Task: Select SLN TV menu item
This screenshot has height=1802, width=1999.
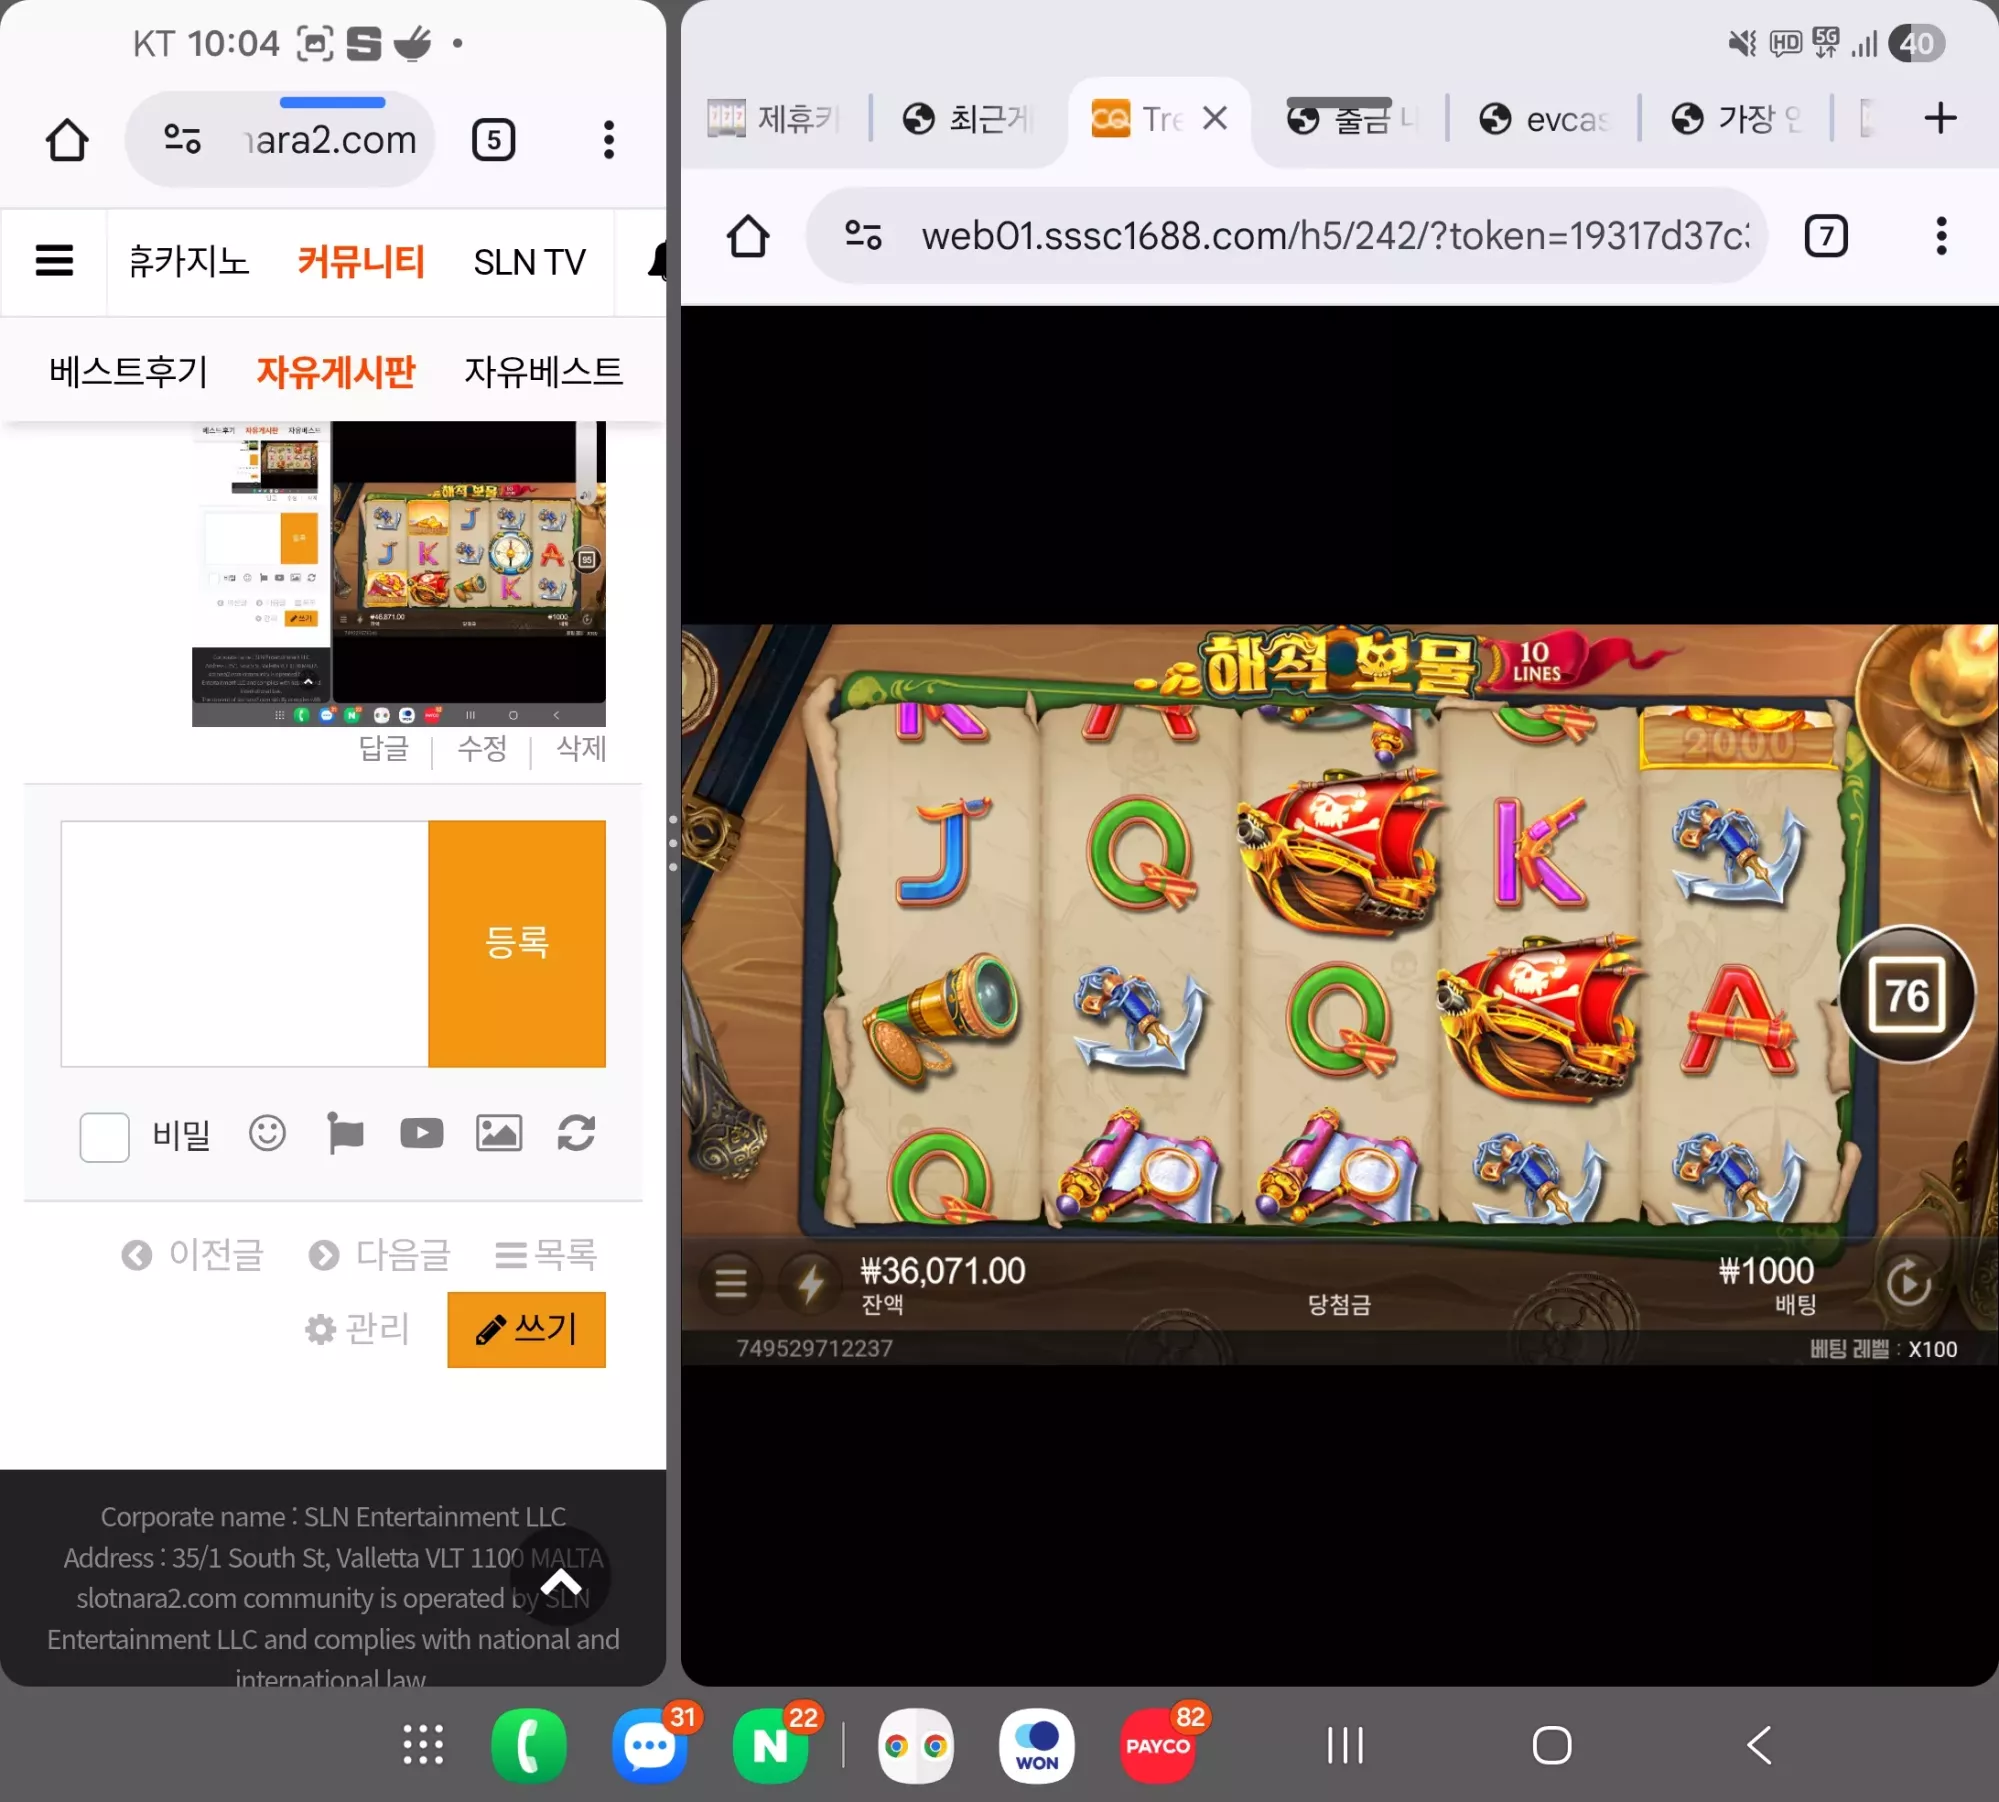Action: [529, 262]
